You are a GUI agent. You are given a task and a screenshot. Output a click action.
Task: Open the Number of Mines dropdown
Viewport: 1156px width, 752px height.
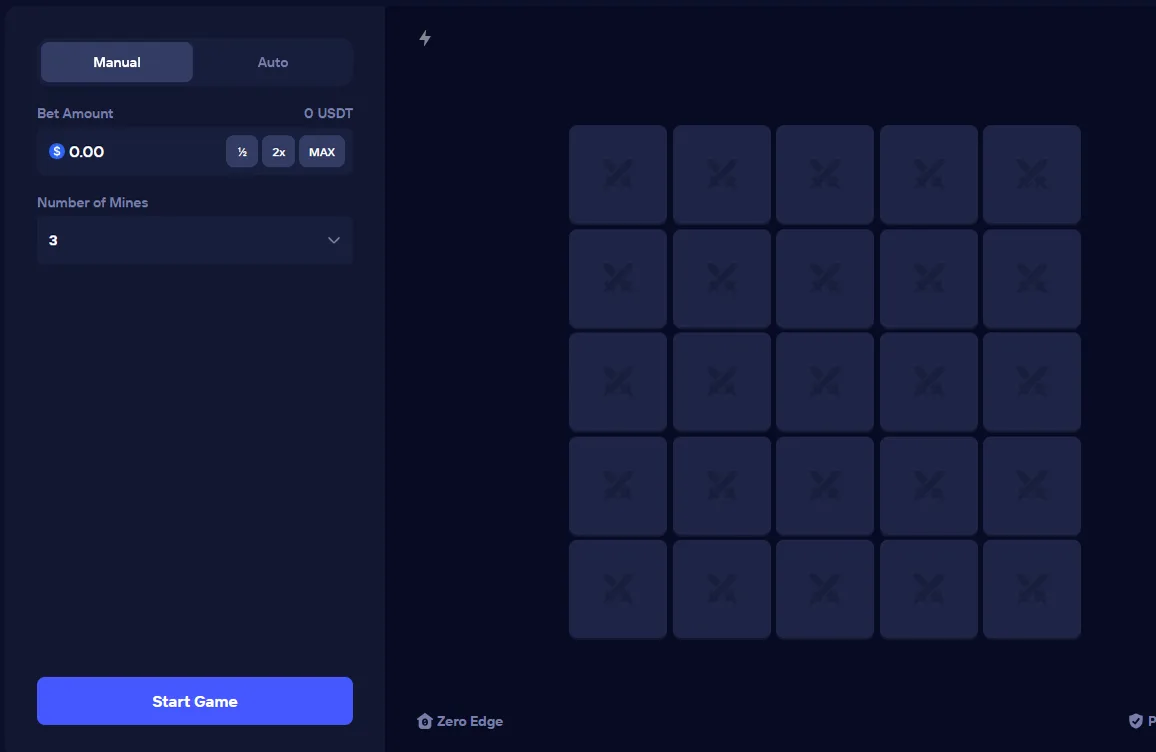pos(195,240)
